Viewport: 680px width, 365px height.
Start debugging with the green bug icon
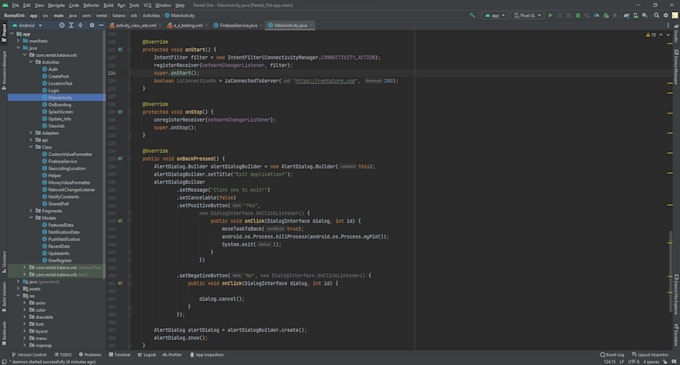click(x=578, y=15)
